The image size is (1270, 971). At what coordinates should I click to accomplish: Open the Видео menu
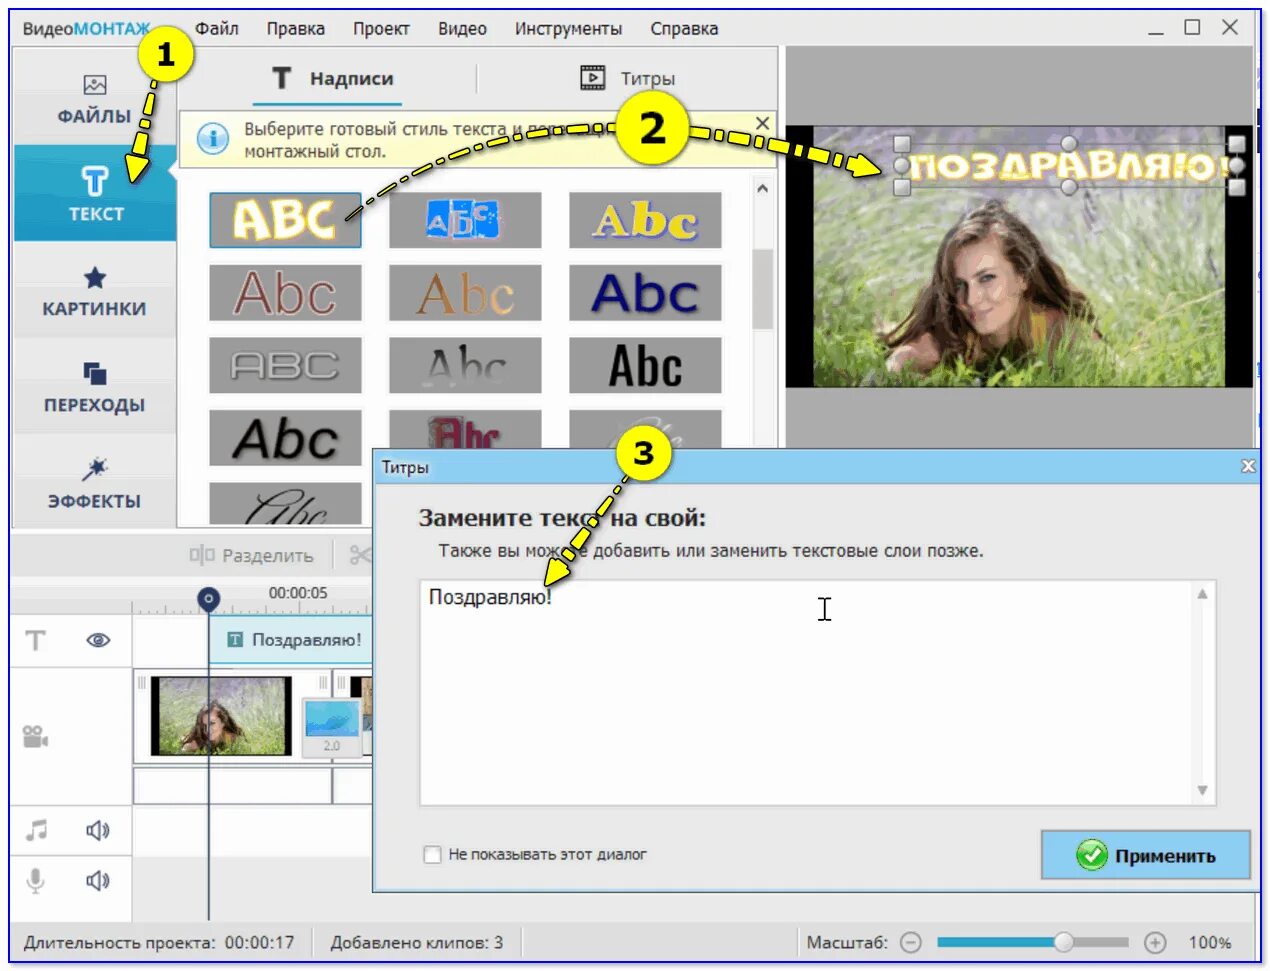462,28
